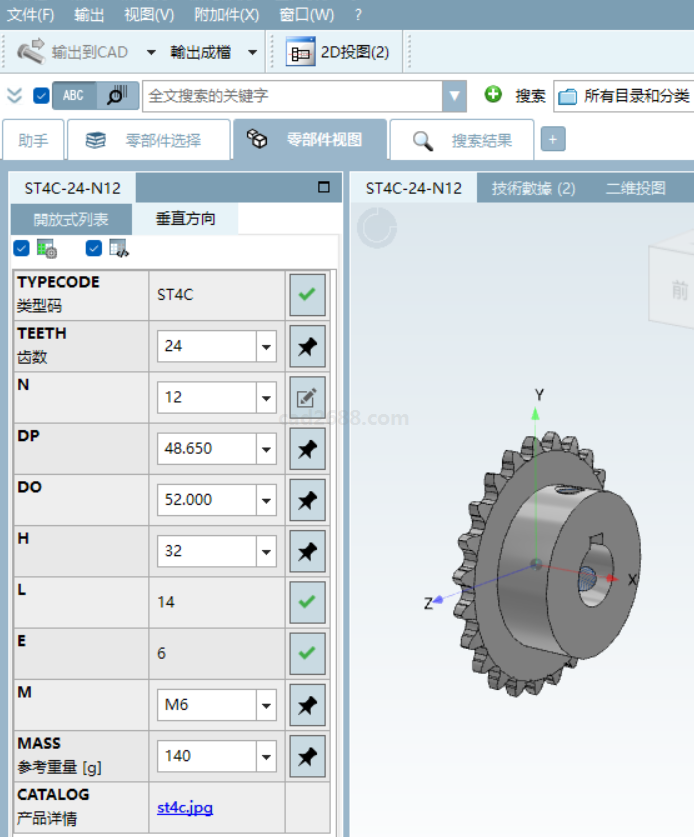This screenshot has height=837, width=694.
Task: Switch to the 零部件选择 tab
Action: (x=148, y=141)
